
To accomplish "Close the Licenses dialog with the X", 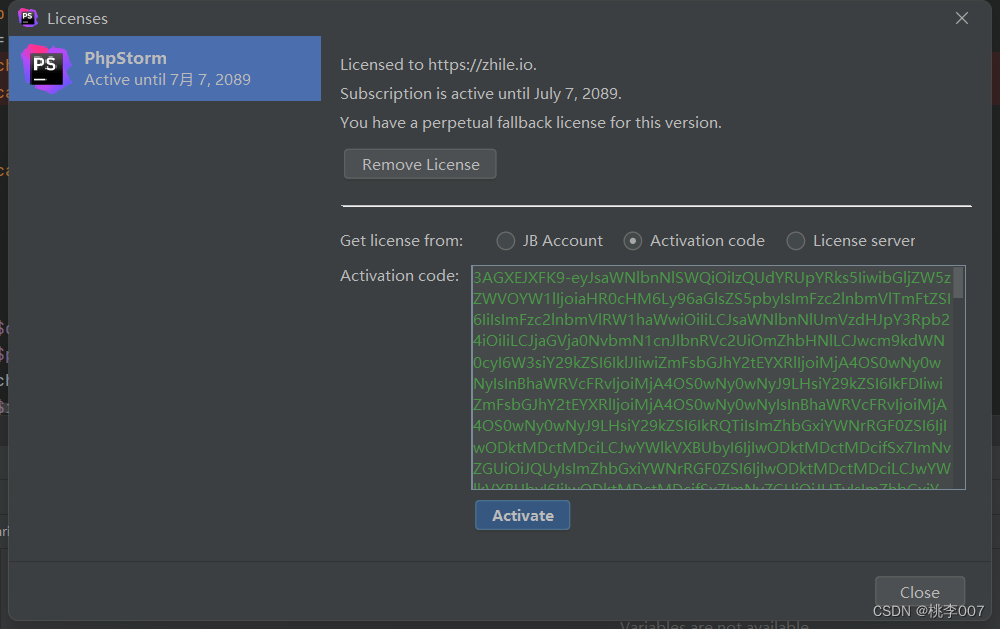I will 962,18.
